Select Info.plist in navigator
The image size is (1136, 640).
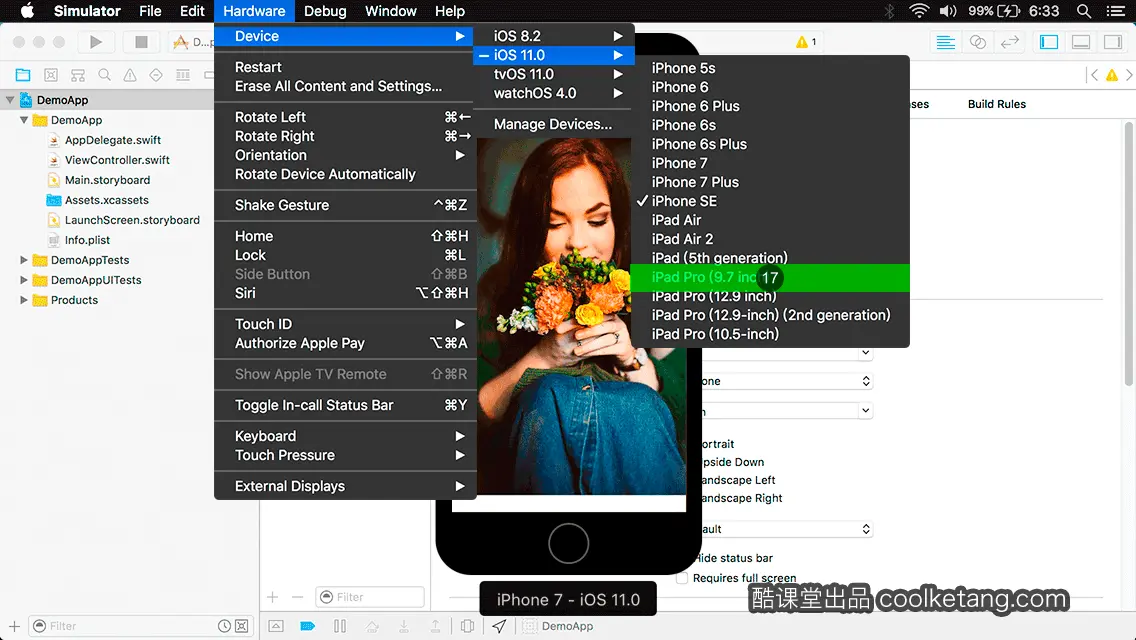[x=87, y=240]
